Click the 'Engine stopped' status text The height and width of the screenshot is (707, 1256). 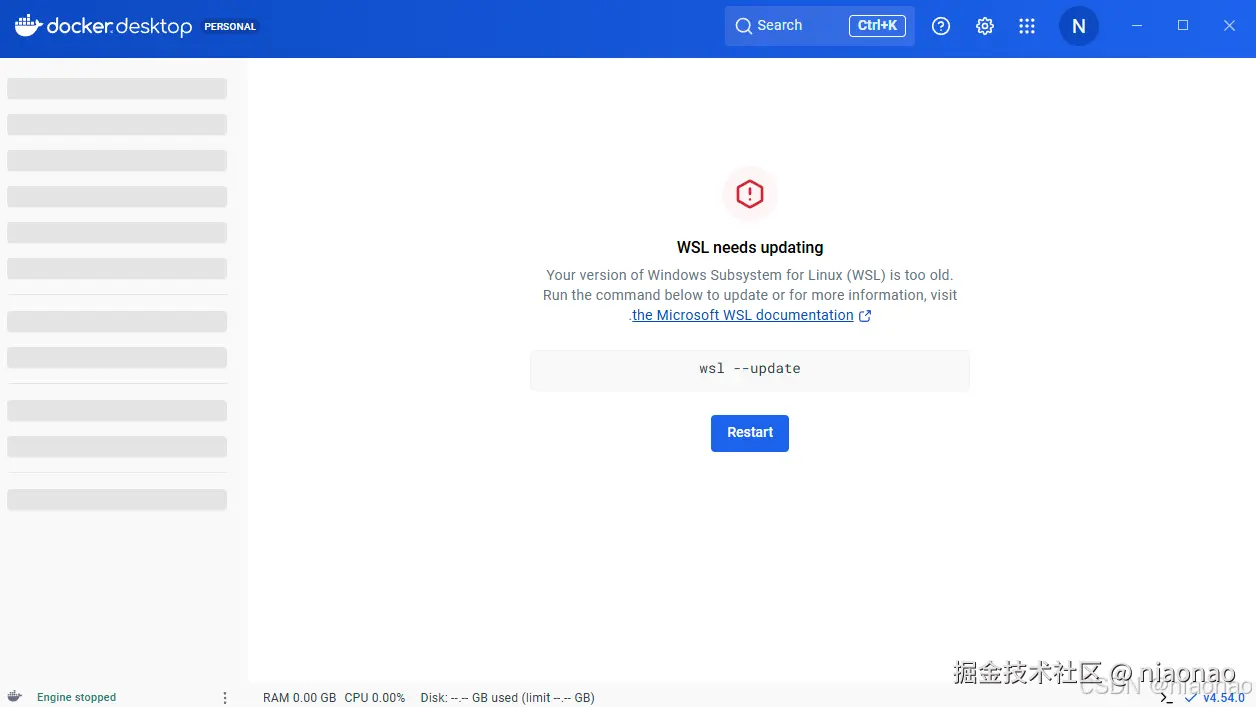tap(77, 697)
